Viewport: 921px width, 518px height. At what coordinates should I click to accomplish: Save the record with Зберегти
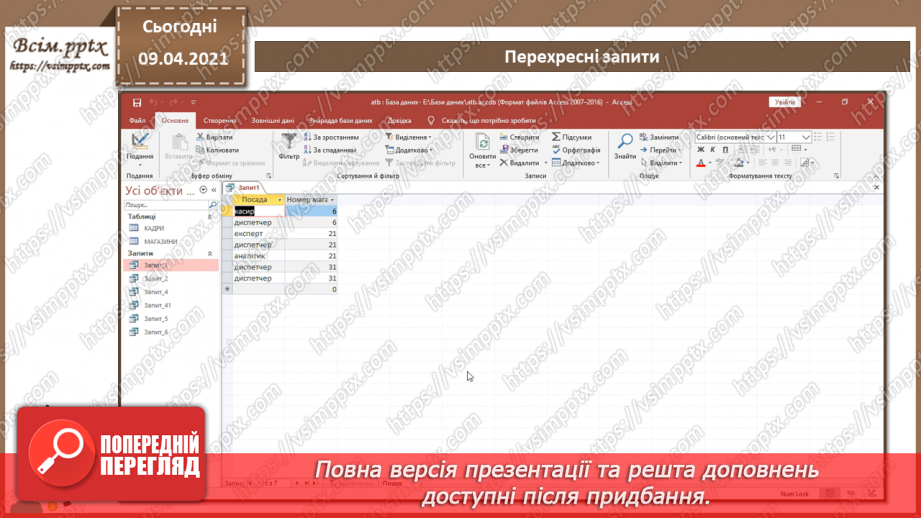point(519,150)
